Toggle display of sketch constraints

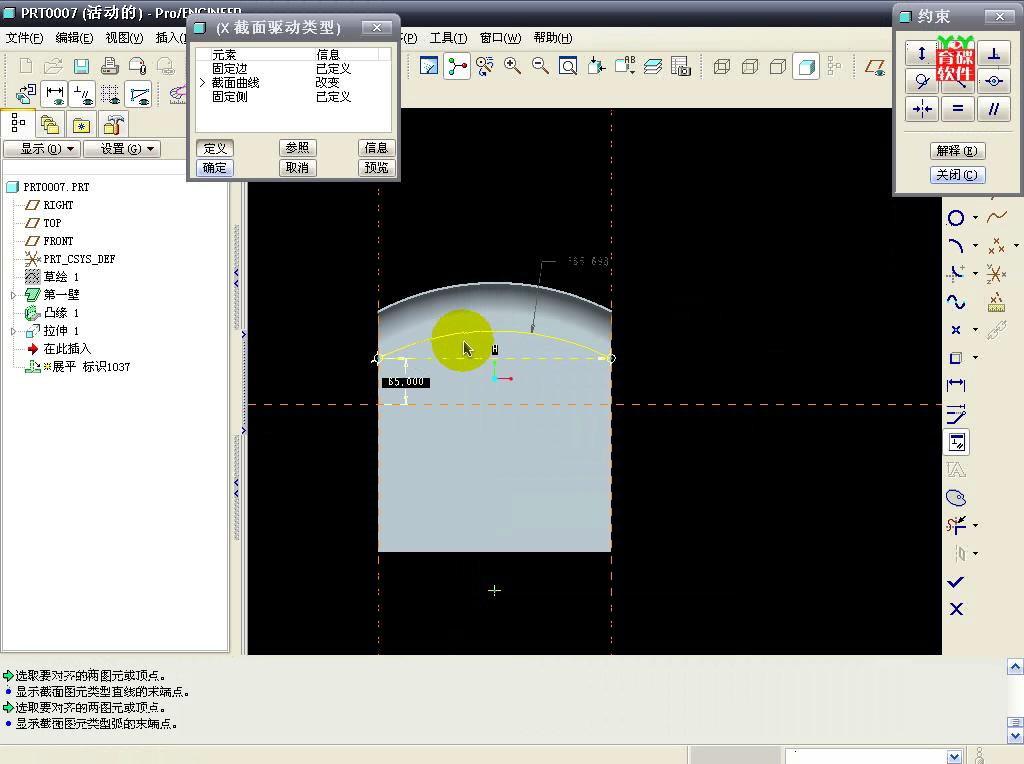(x=83, y=95)
